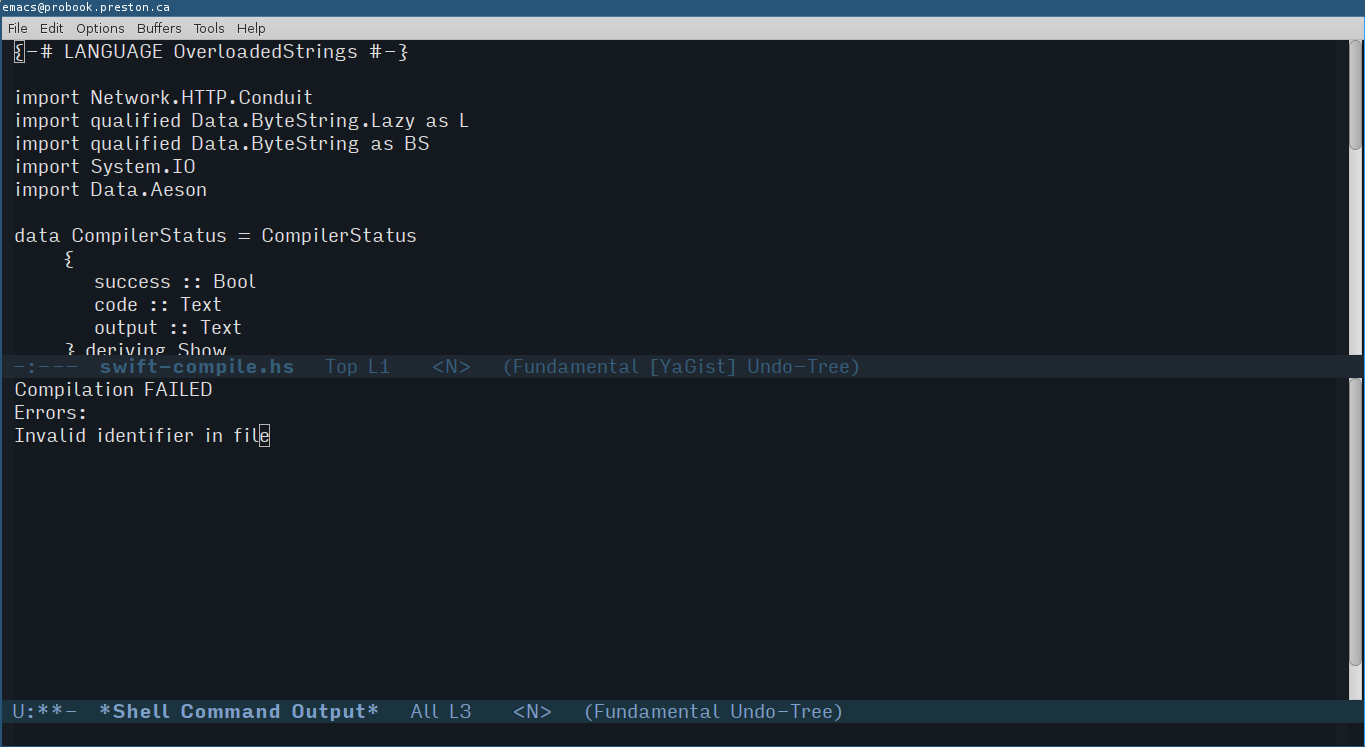The image size is (1365, 747).
Task: Place cursor on 'LANGUAGE OverloadedStrings' pragma line
Action: [211, 52]
